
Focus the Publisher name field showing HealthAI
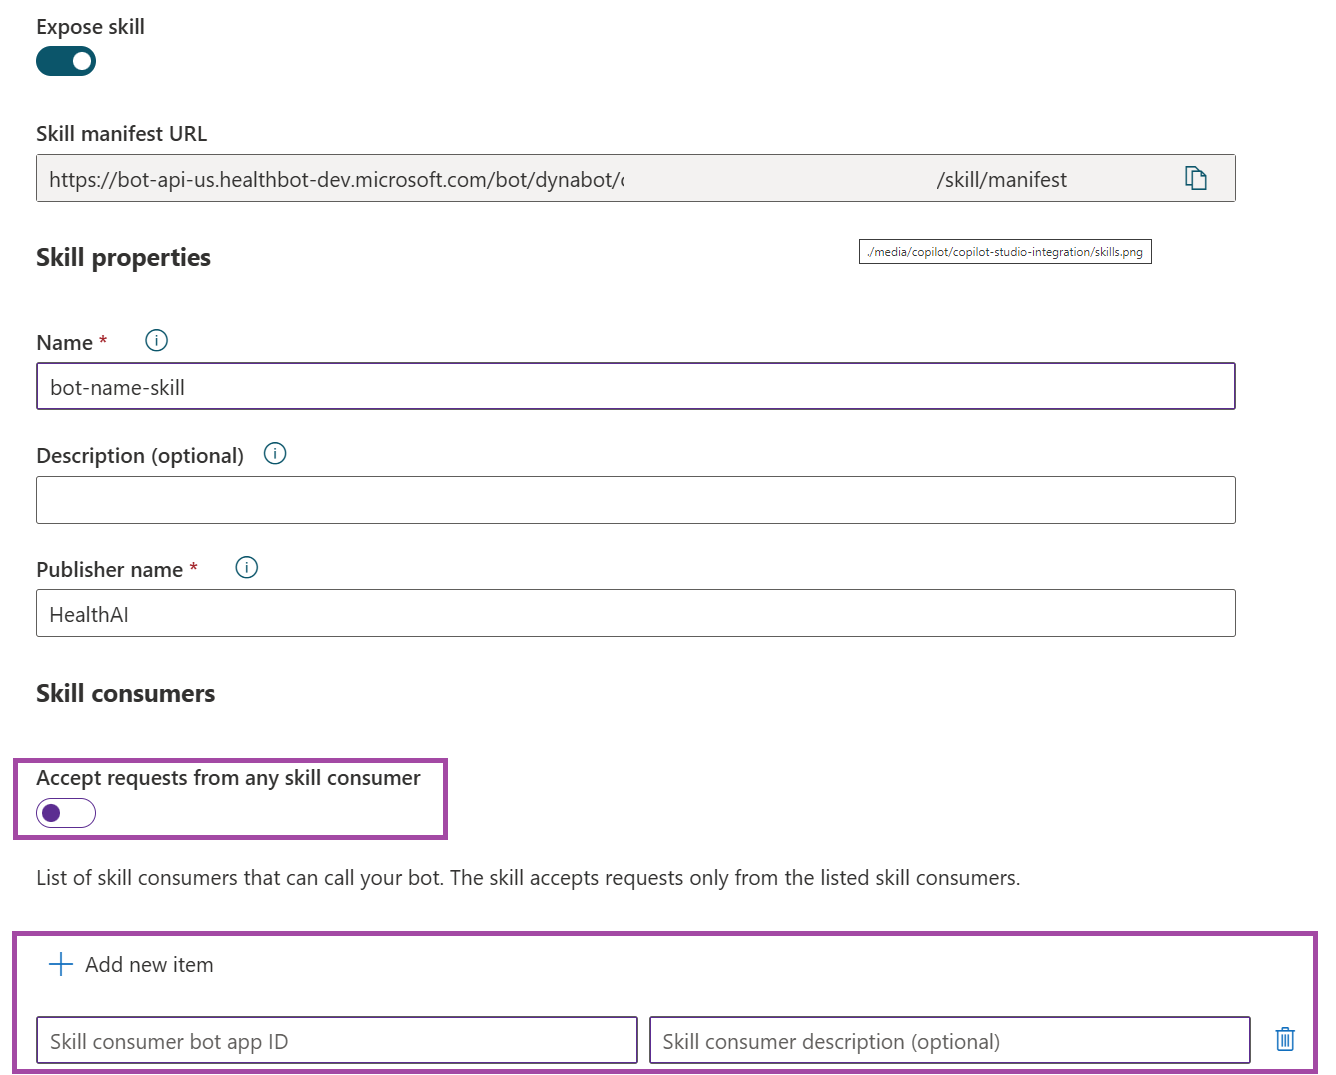635,613
